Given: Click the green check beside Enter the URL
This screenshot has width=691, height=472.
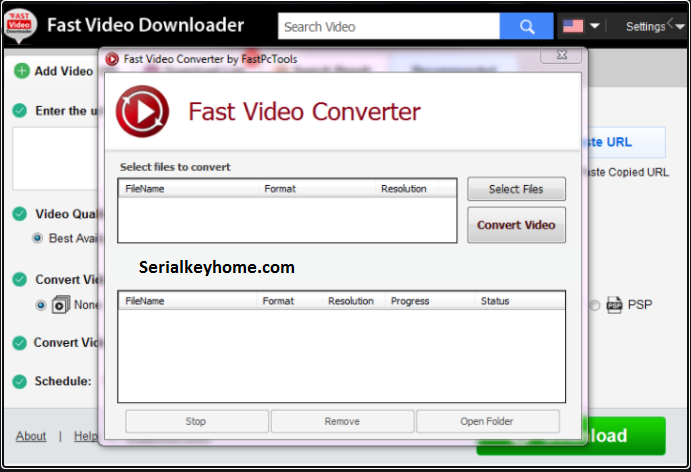Looking at the screenshot, I should tap(20, 110).
